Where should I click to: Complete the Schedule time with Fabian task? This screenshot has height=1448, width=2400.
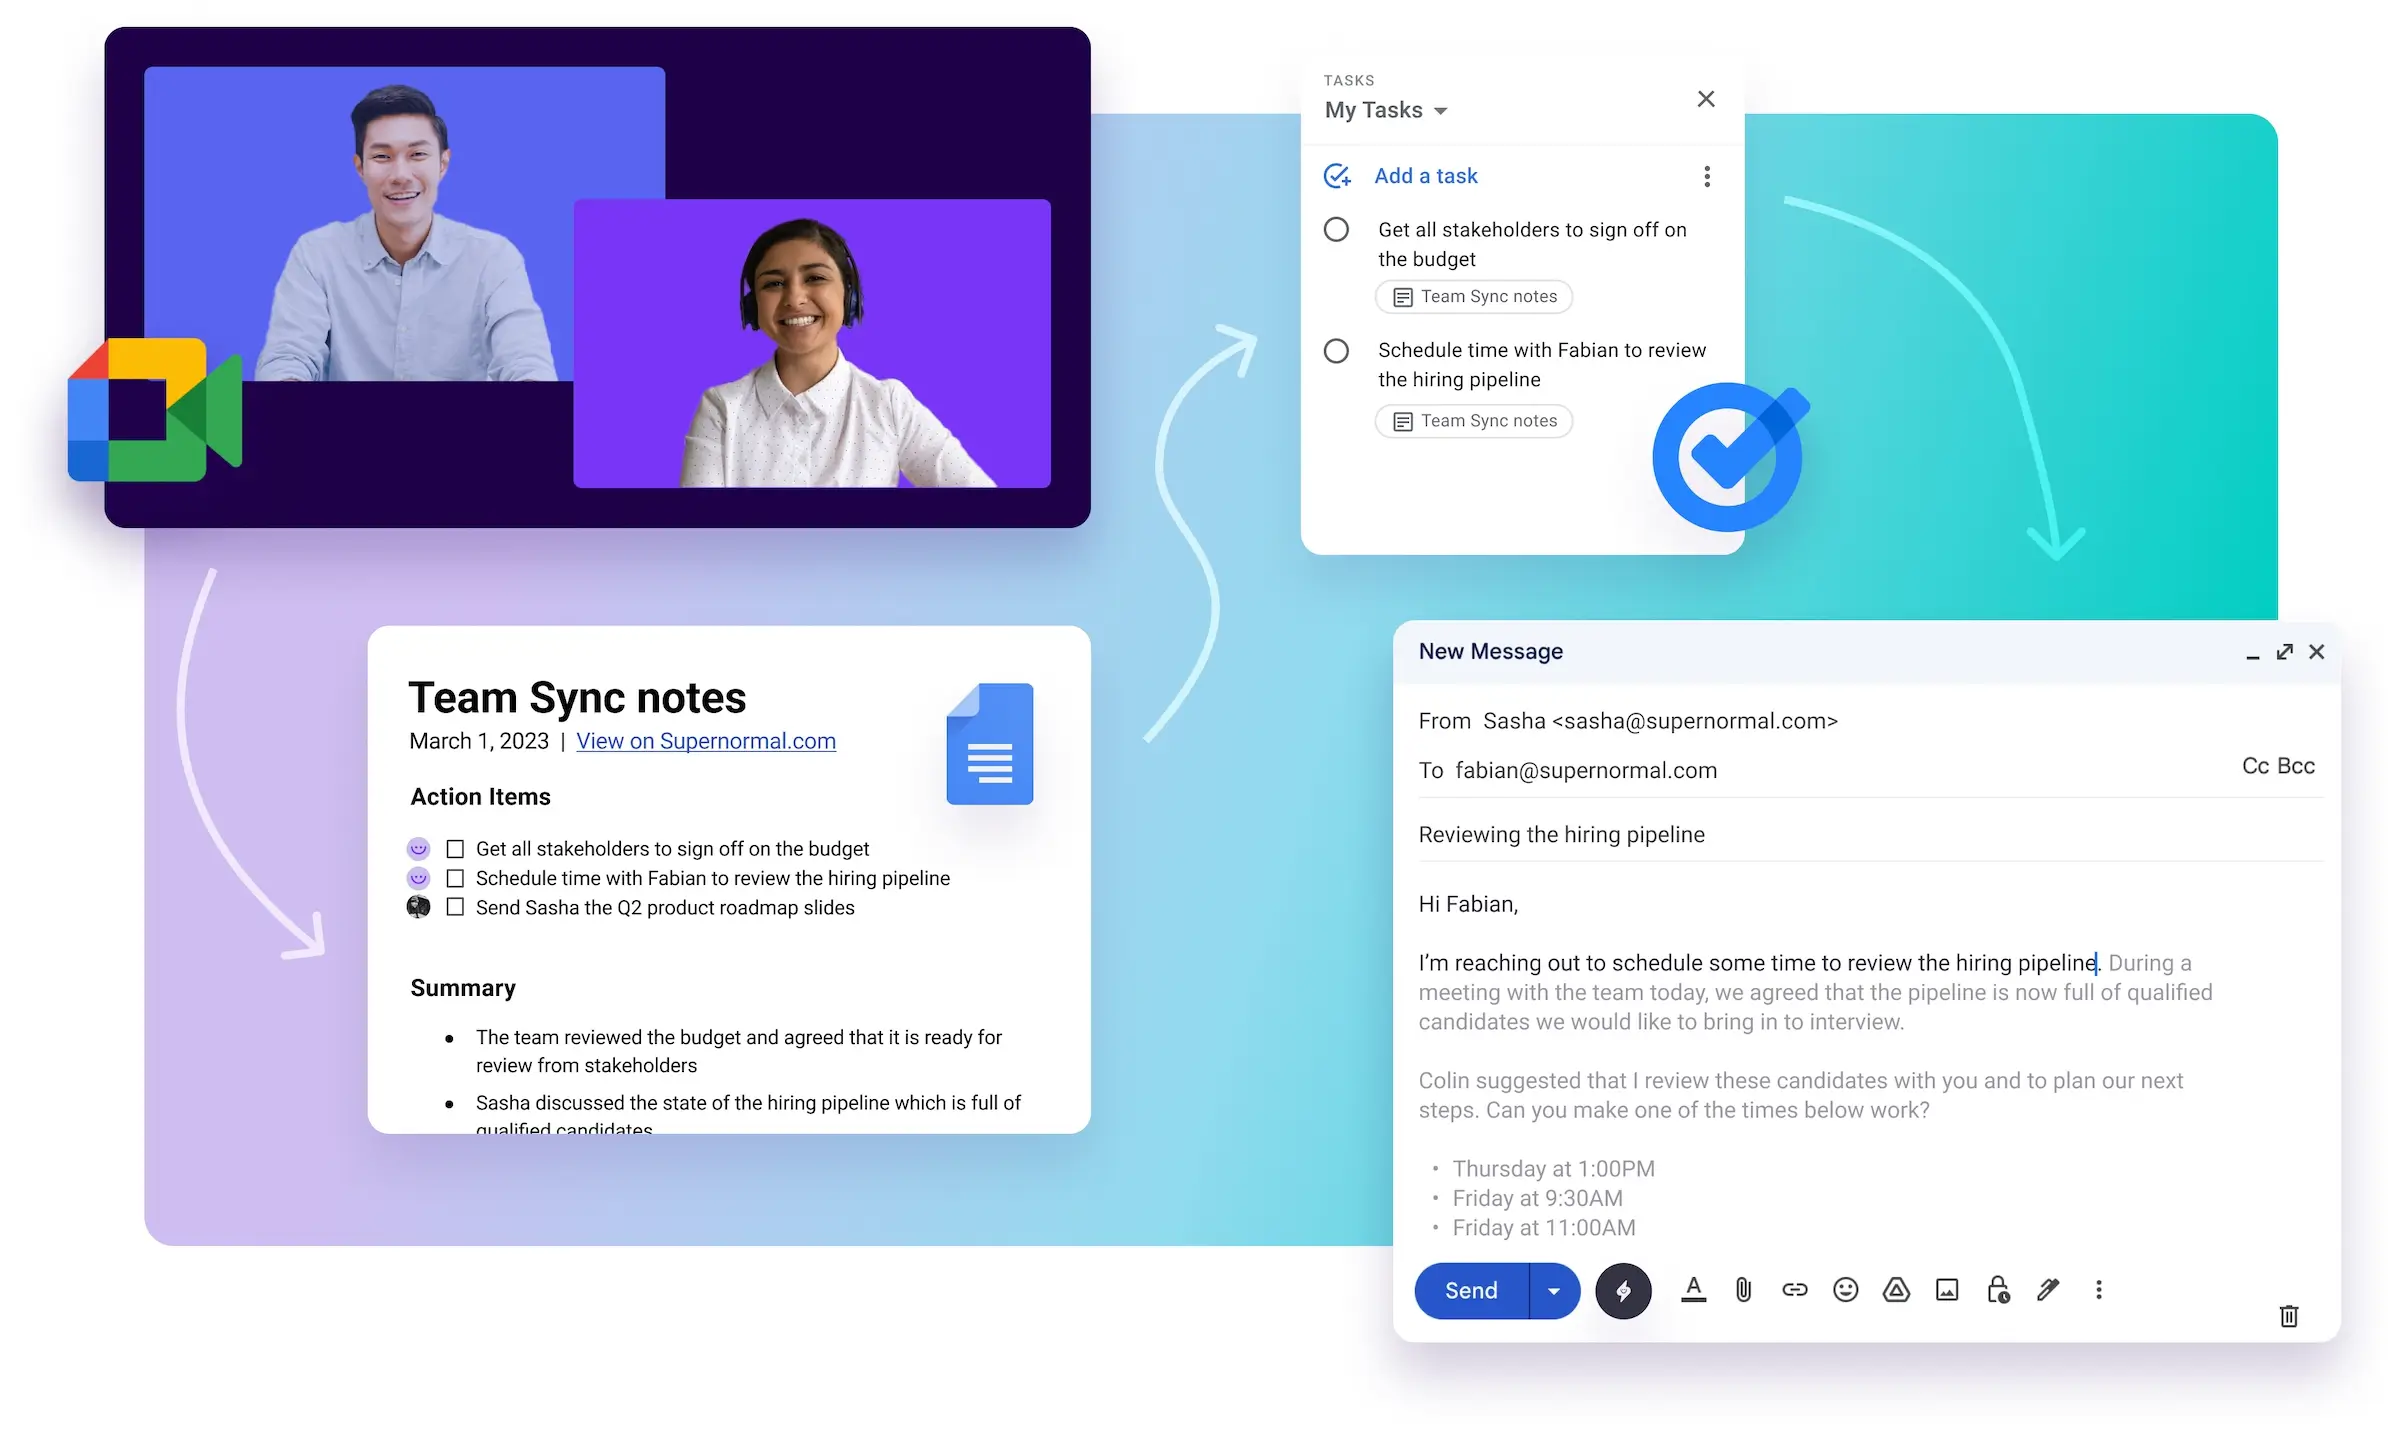pyautogui.click(x=1336, y=351)
